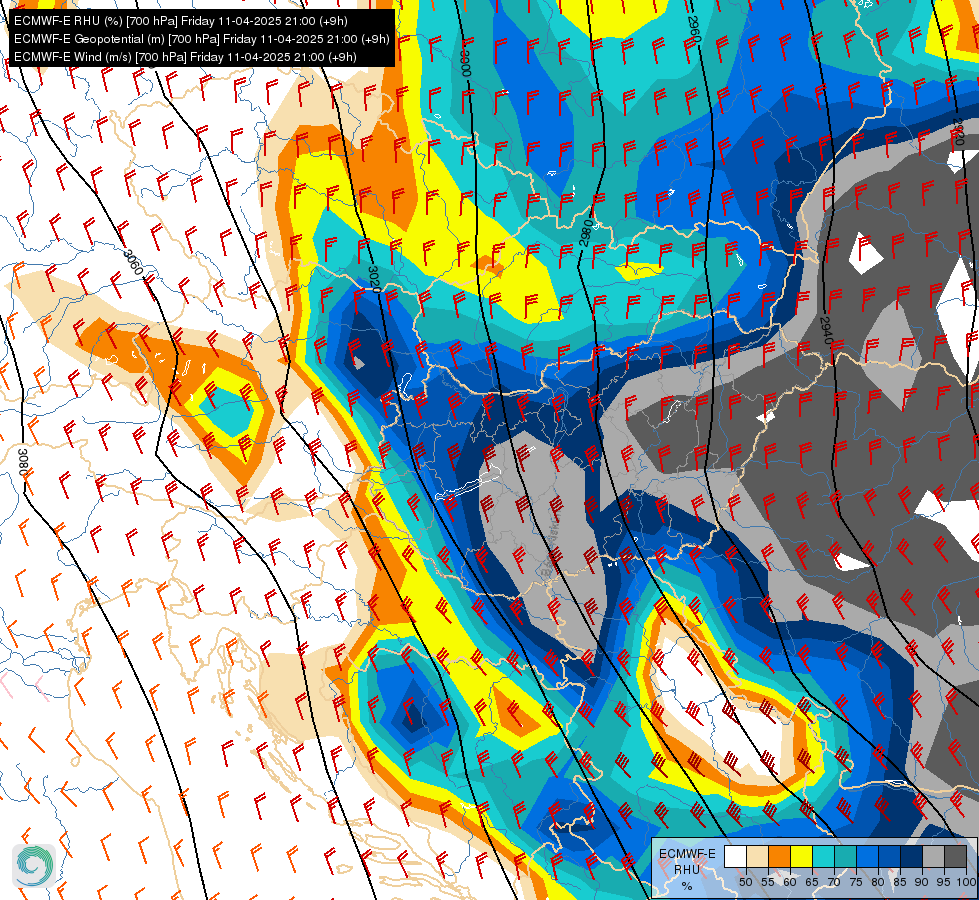The width and height of the screenshot is (979, 900).
Task: Click the 80 tick value in the legend
Action: point(878,882)
